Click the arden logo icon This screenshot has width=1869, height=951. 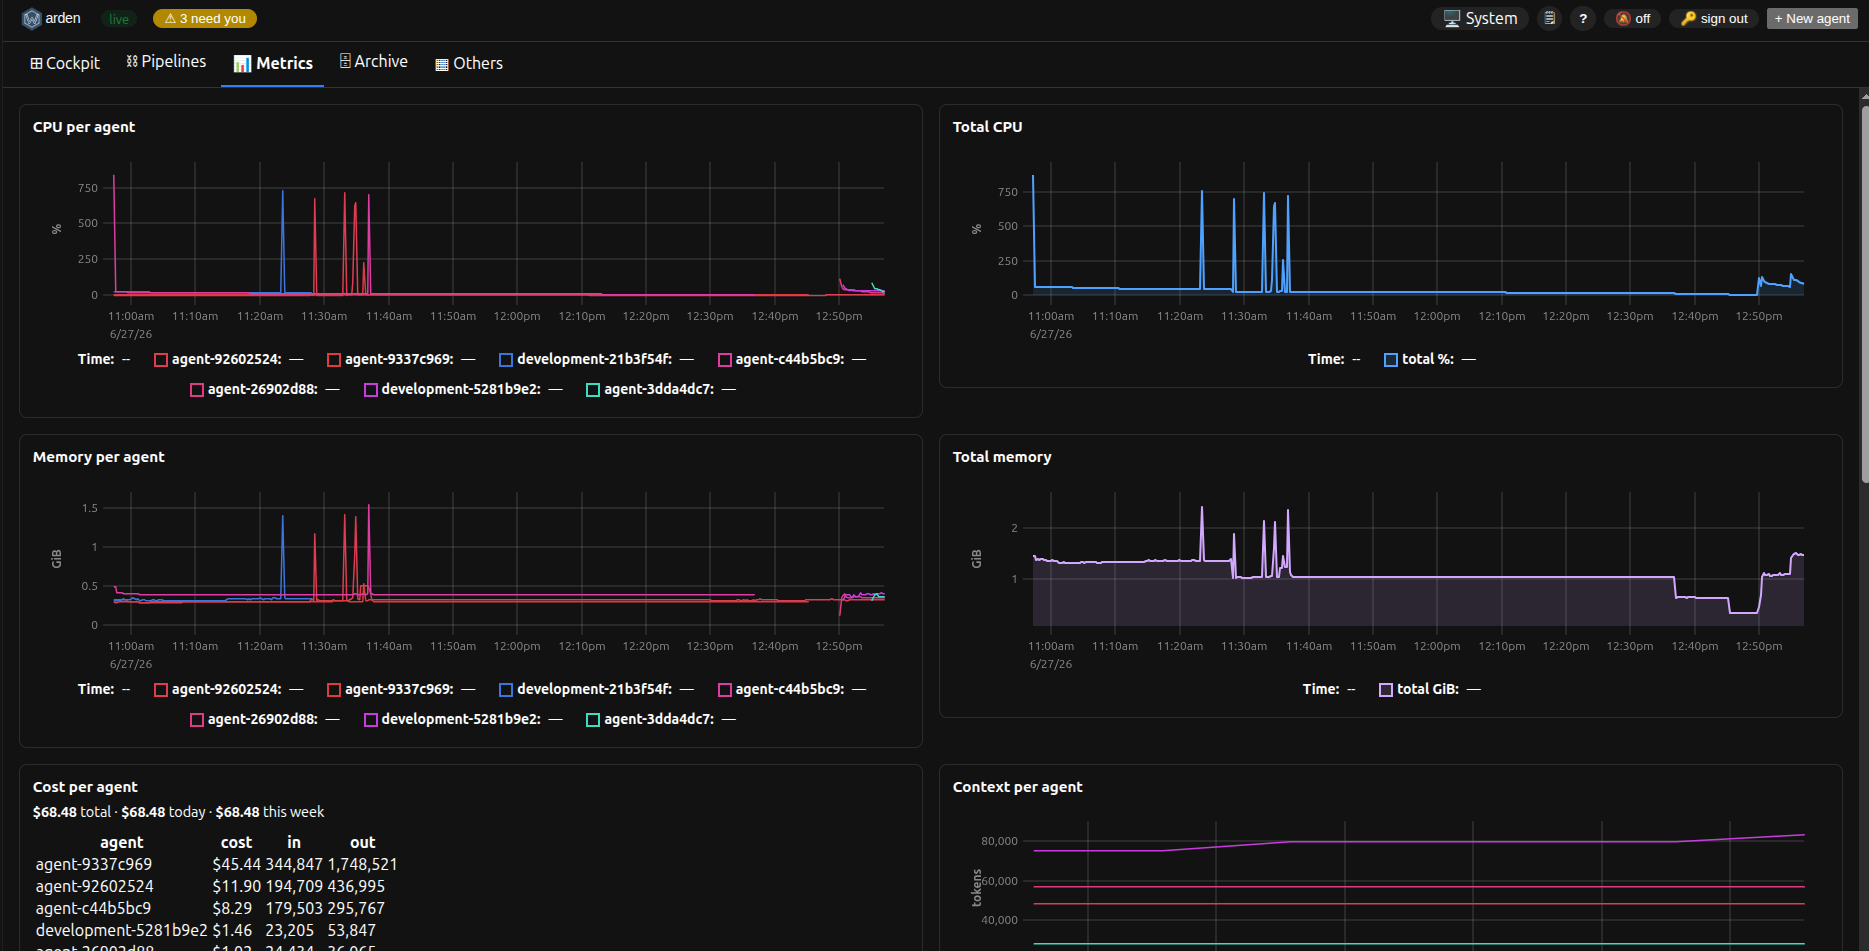coord(31,19)
